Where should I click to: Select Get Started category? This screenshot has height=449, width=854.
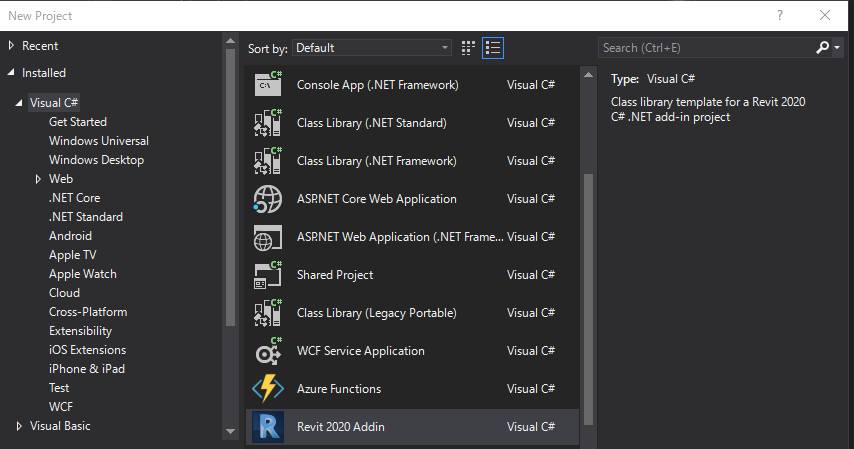click(x=78, y=122)
